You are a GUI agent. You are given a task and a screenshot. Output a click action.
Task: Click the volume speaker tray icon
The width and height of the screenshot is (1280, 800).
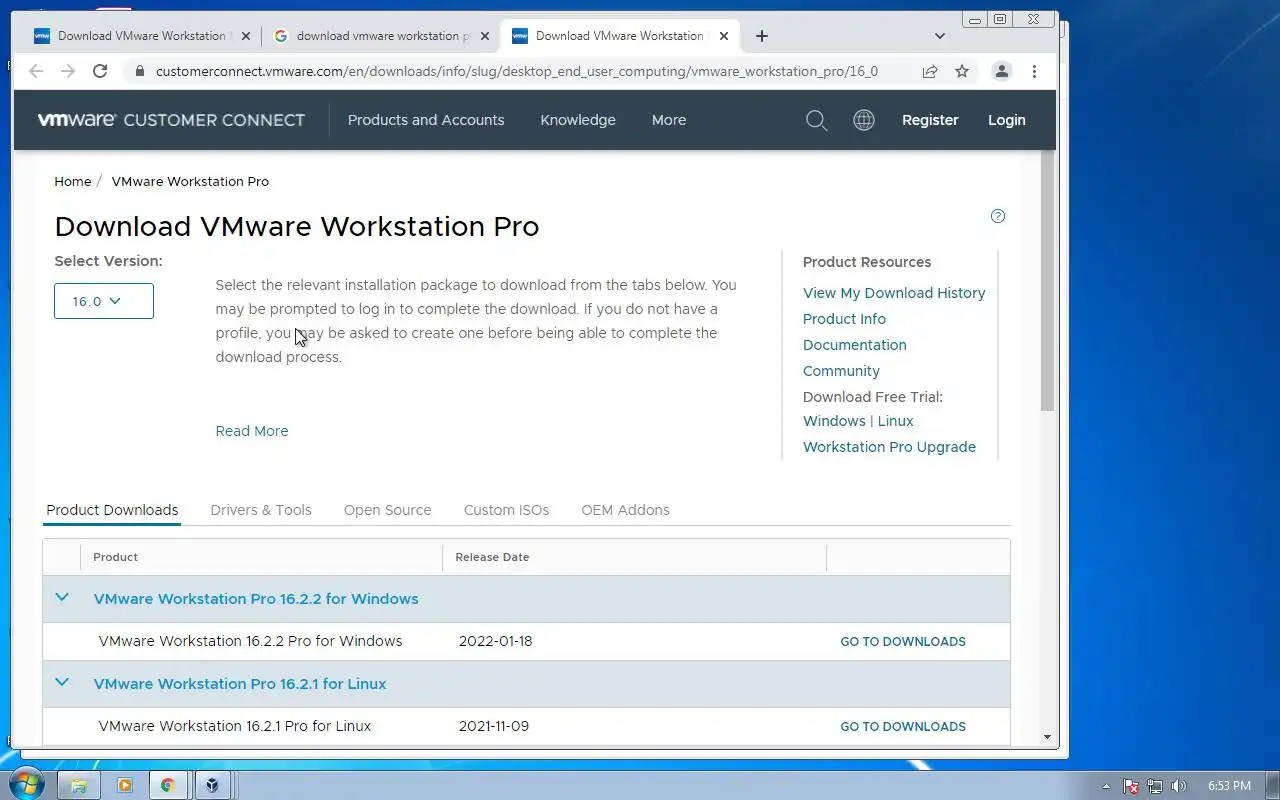(1179, 786)
